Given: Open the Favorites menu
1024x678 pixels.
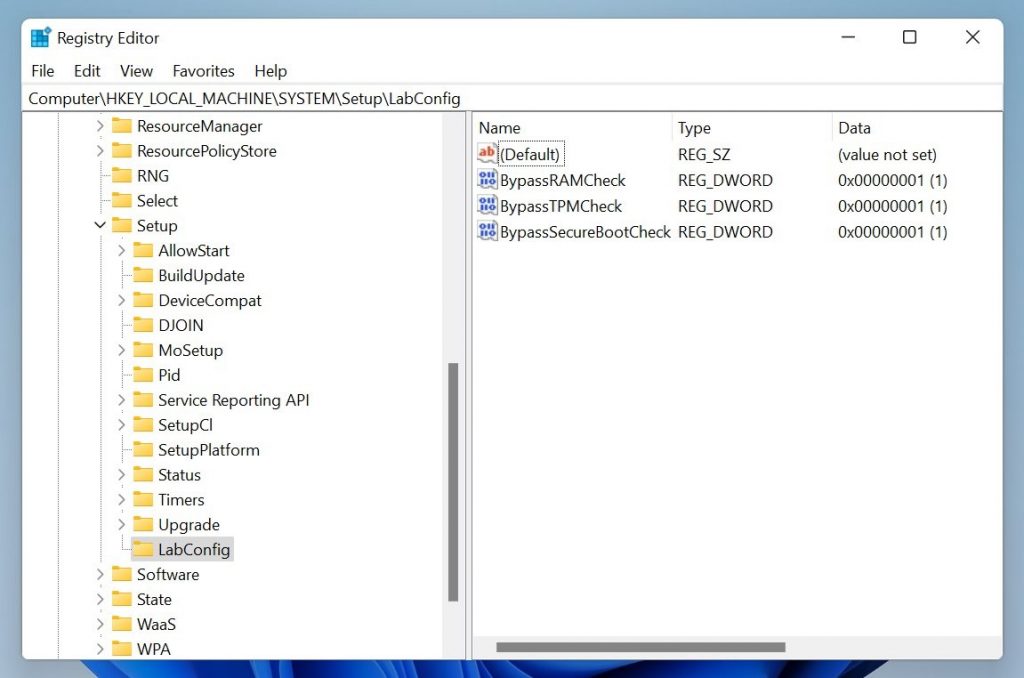Looking at the screenshot, I should (x=203, y=71).
